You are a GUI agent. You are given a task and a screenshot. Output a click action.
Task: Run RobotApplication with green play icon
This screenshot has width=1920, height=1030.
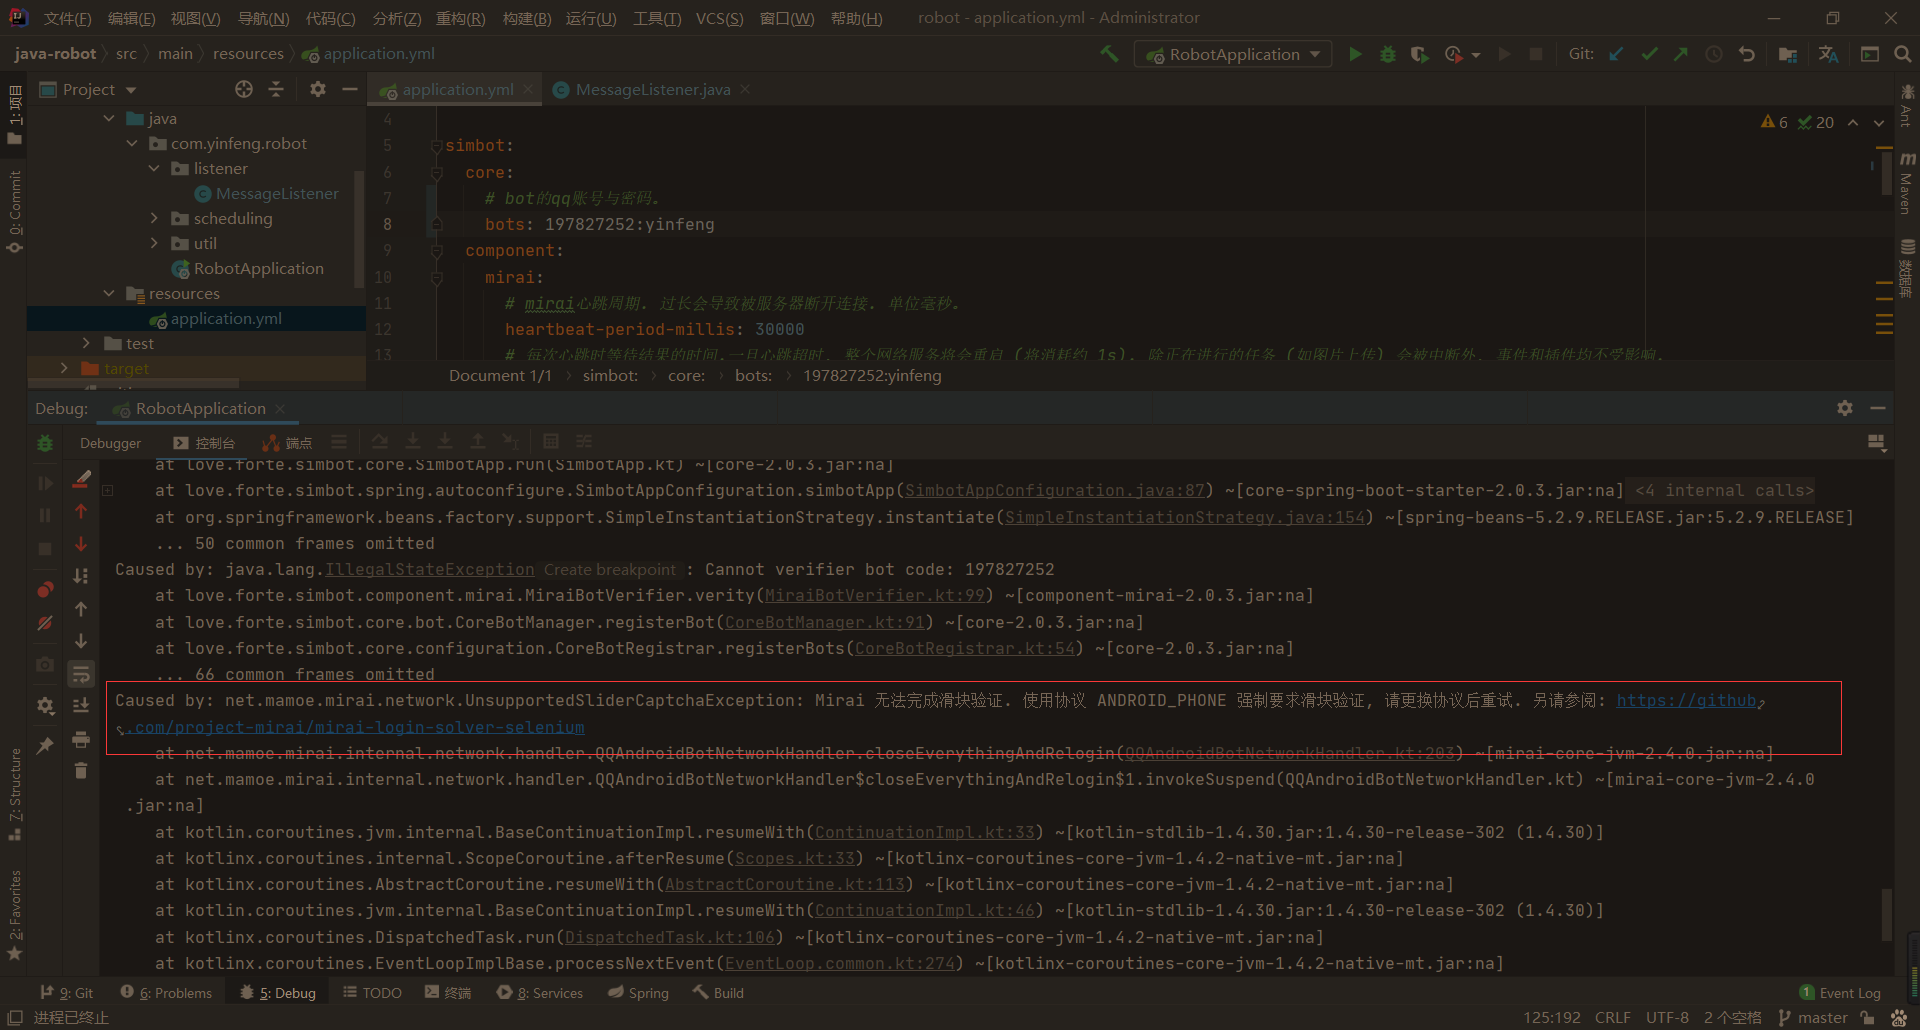coord(1355,54)
